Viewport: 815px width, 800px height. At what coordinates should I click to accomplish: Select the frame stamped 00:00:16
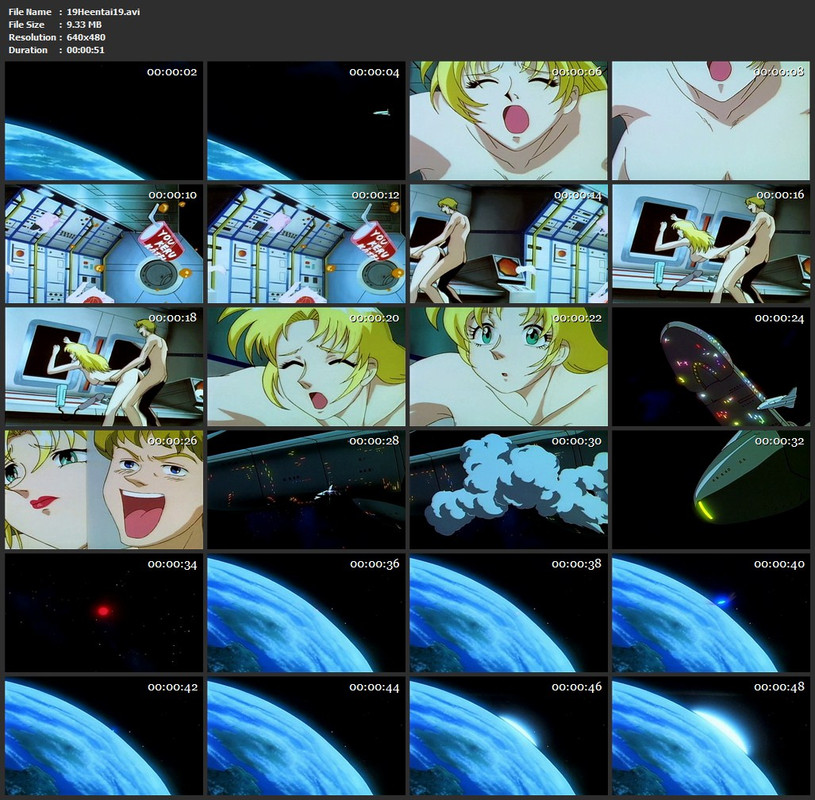711,244
